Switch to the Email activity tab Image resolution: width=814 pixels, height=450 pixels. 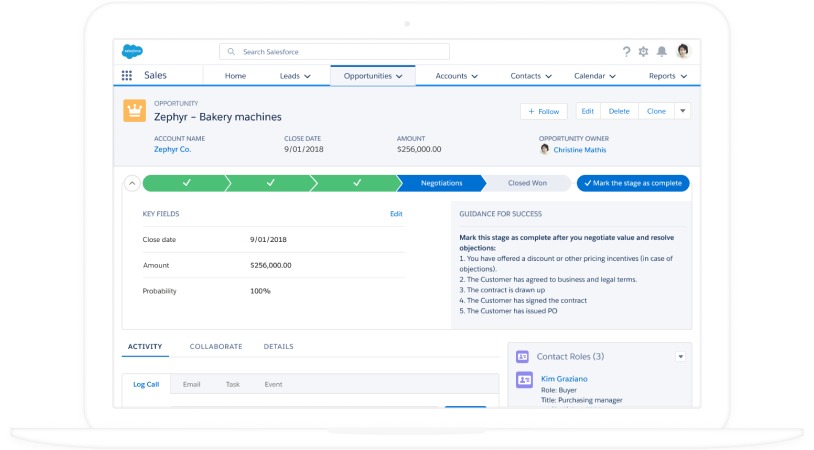[x=191, y=384]
